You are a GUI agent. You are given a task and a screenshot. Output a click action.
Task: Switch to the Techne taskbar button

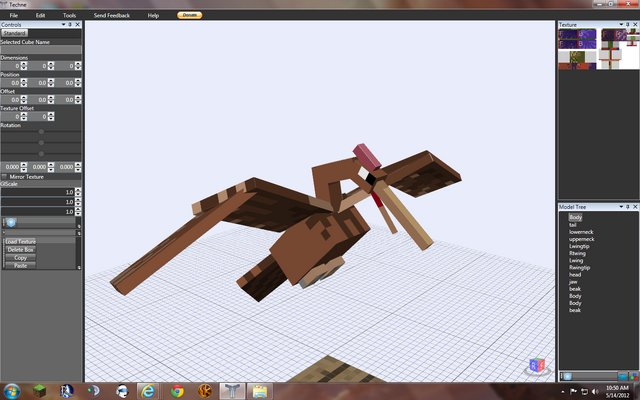pos(232,391)
